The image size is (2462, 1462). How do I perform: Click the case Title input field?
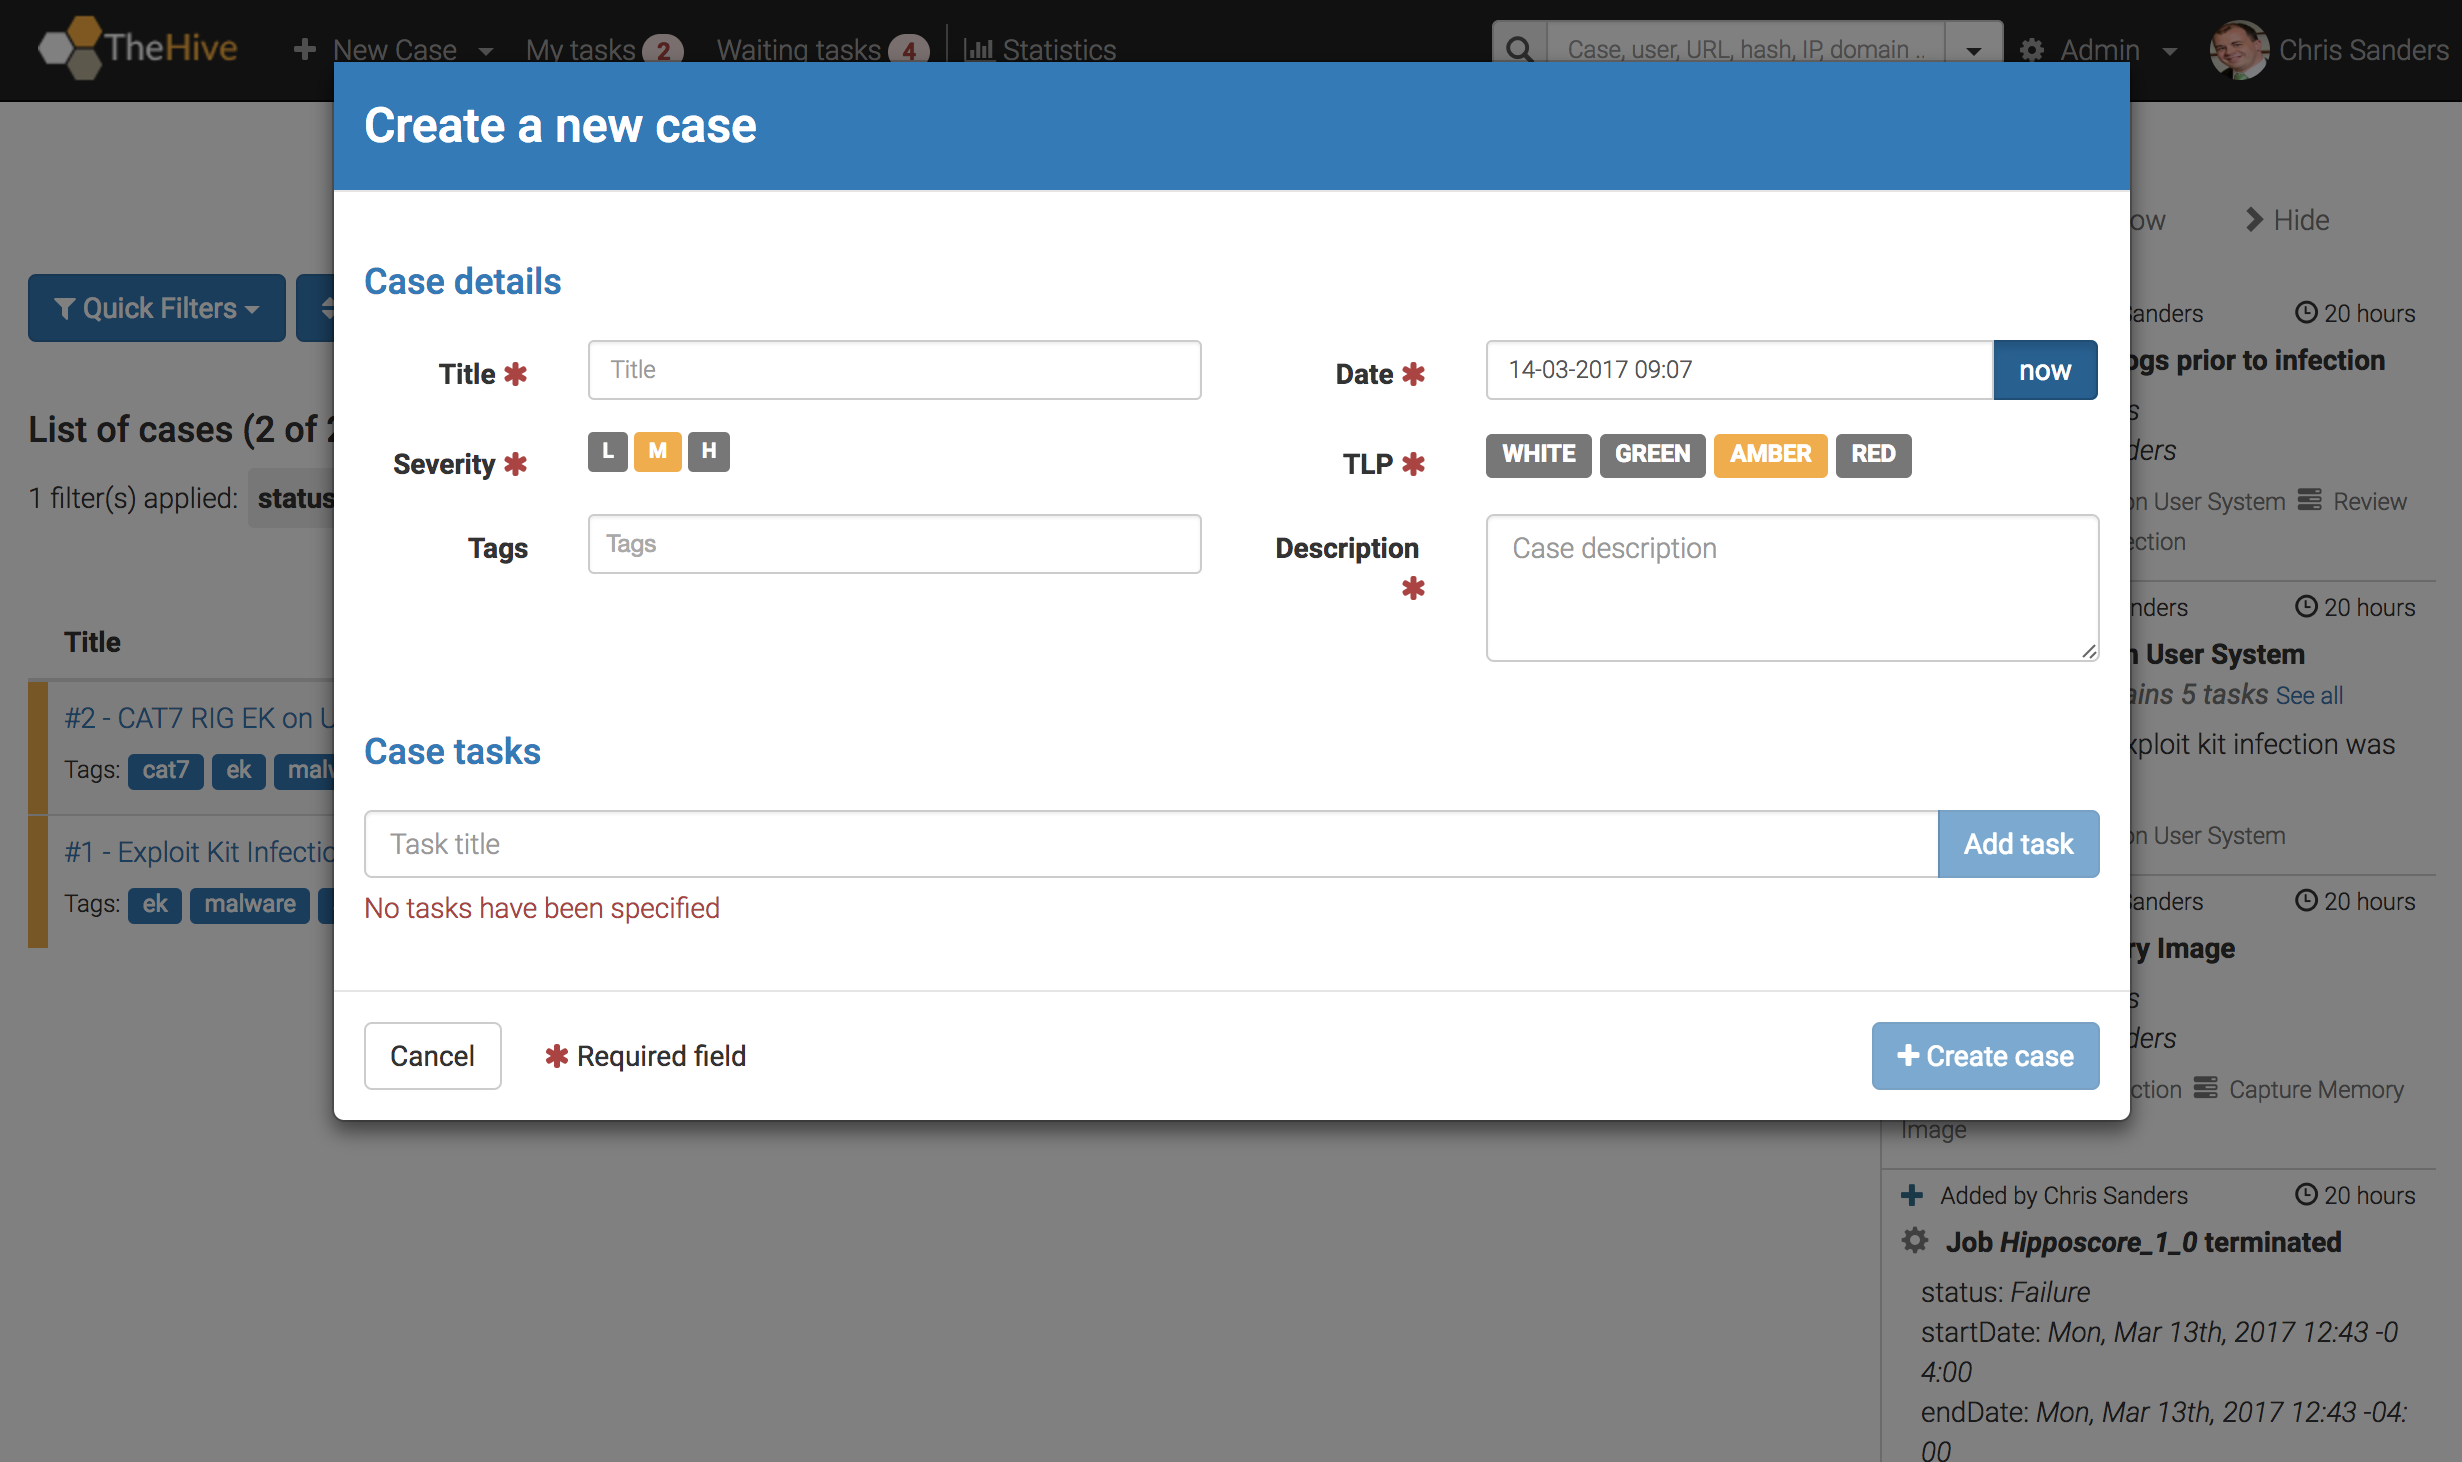click(x=894, y=369)
